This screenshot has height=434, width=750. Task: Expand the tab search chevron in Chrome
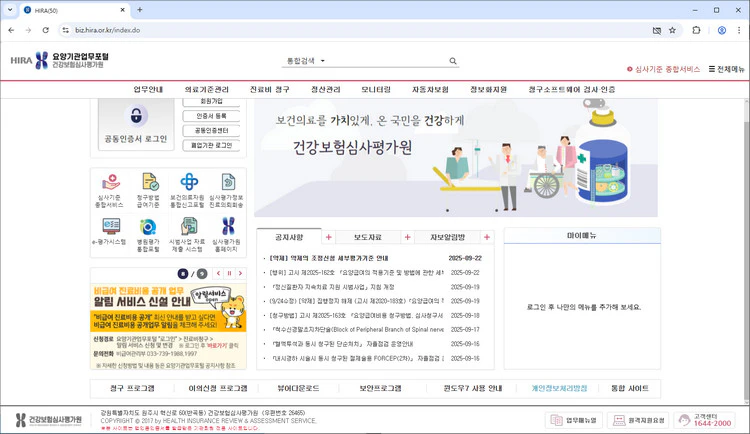pos(10,10)
